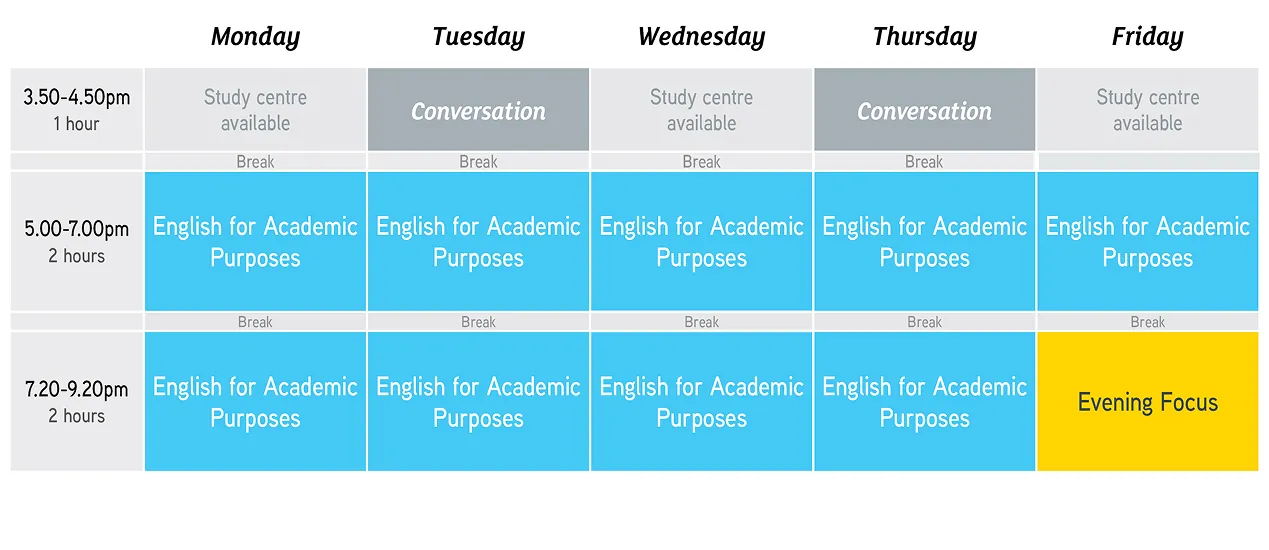The image size is (1269, 550).
Task: Click the Monday column header
Action: pos(255,38)
